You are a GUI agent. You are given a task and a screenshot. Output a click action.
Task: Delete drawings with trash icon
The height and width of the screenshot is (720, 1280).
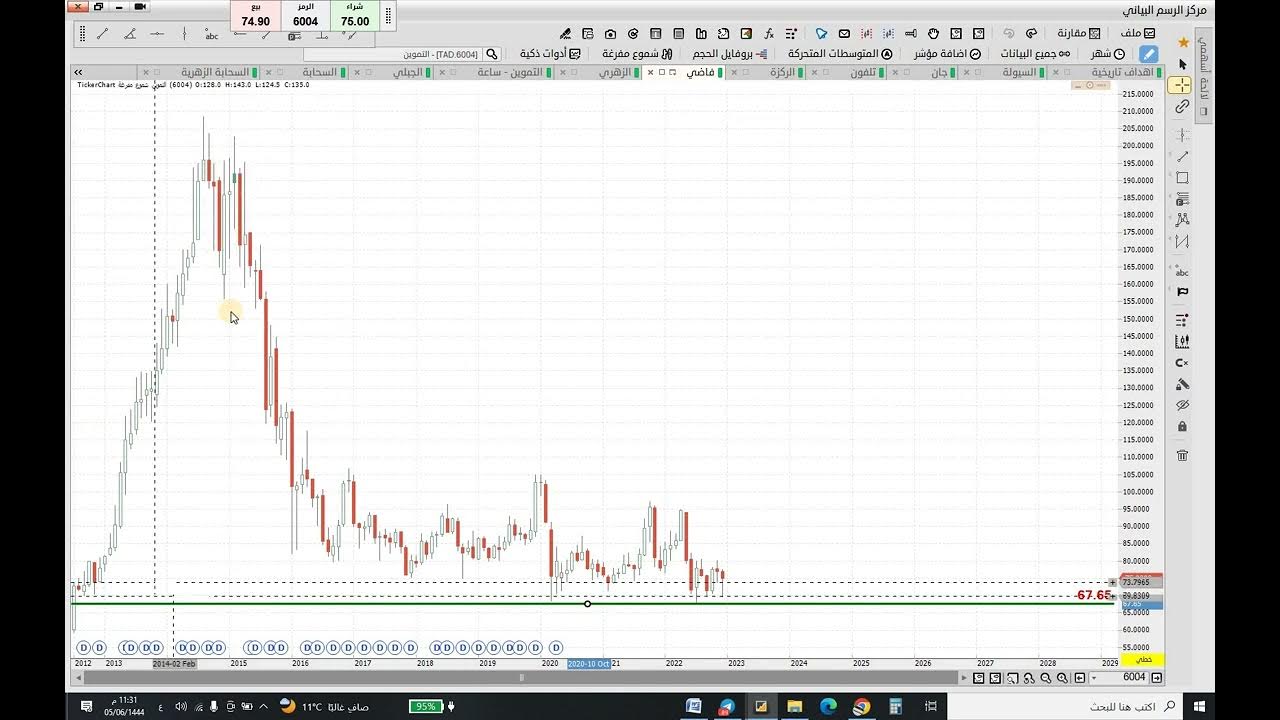pyautogui.click(x=1182, y=455)
